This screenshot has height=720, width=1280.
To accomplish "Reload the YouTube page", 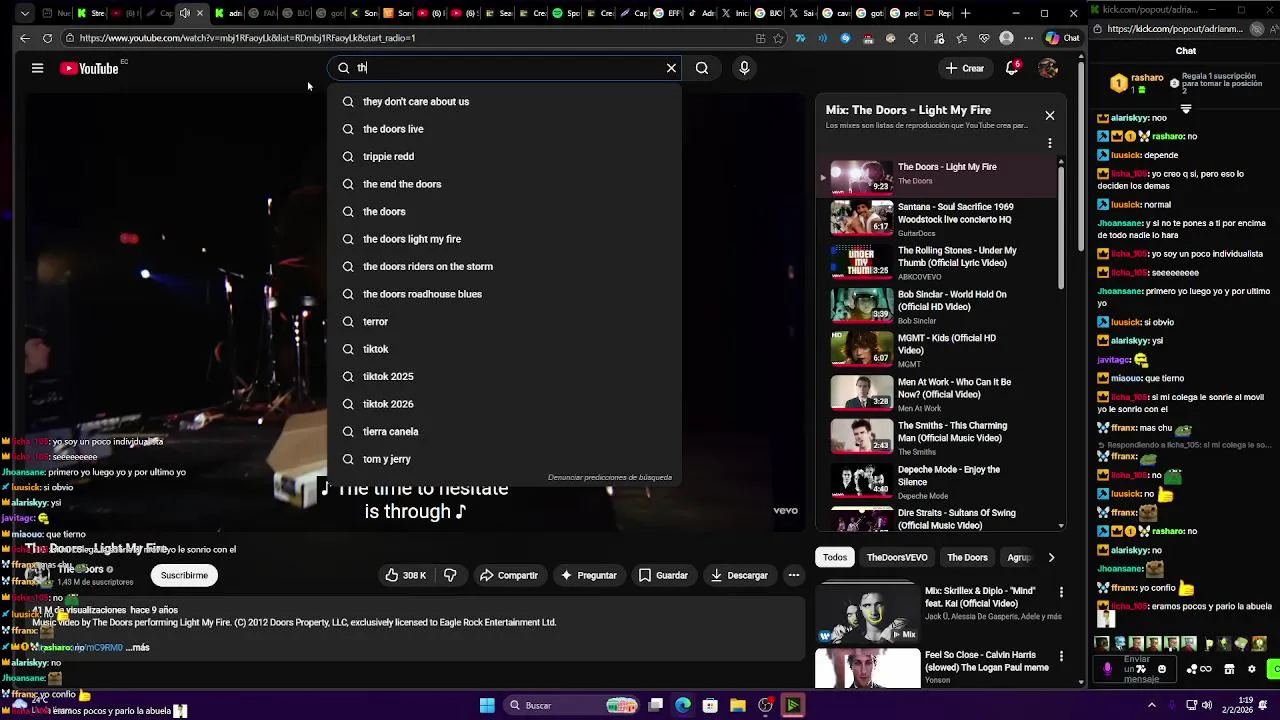I will point(47,38).
